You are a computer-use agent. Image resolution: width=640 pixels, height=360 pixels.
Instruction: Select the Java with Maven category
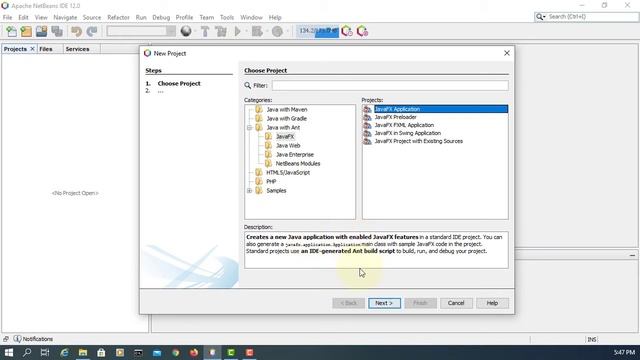[x=287, y=109]
